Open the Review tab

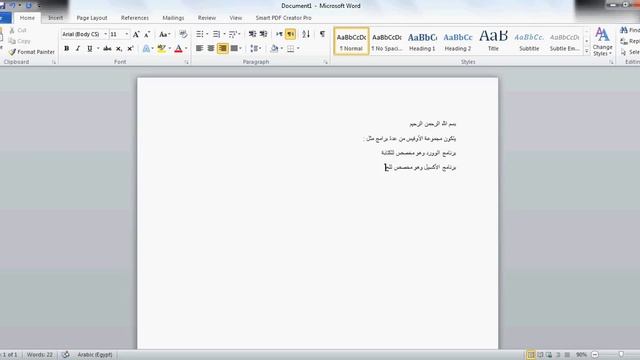[x=207, y=18]
